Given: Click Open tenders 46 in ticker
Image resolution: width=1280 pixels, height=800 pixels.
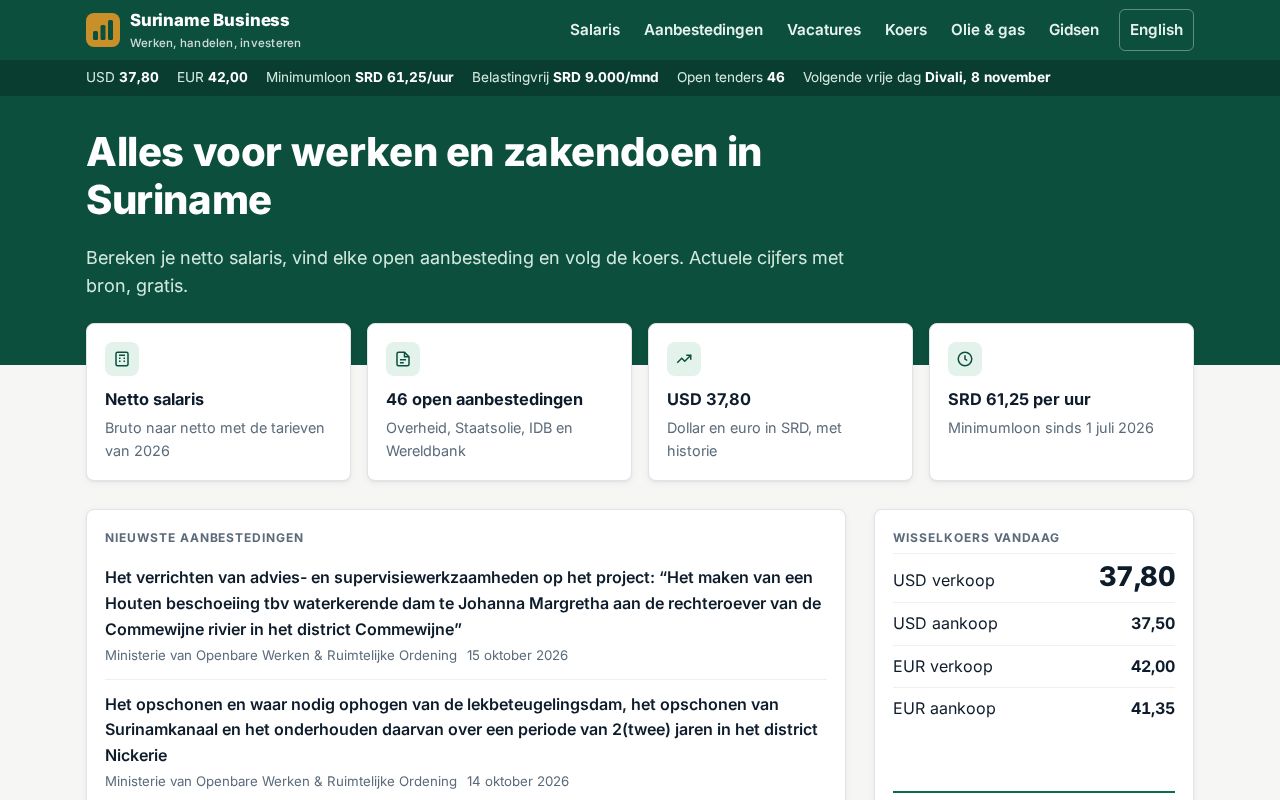Looking at the screenshot, I should click(x=731, y=77).
